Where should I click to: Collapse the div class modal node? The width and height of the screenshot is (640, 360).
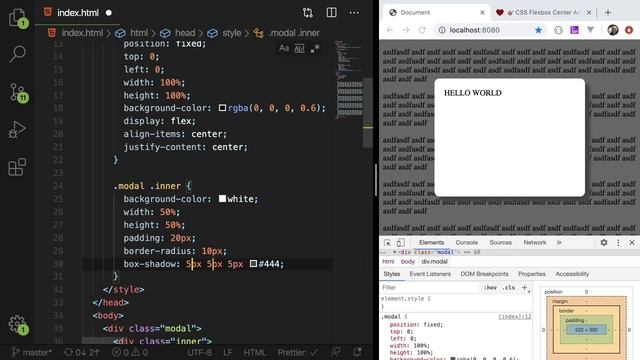[394, 252]
